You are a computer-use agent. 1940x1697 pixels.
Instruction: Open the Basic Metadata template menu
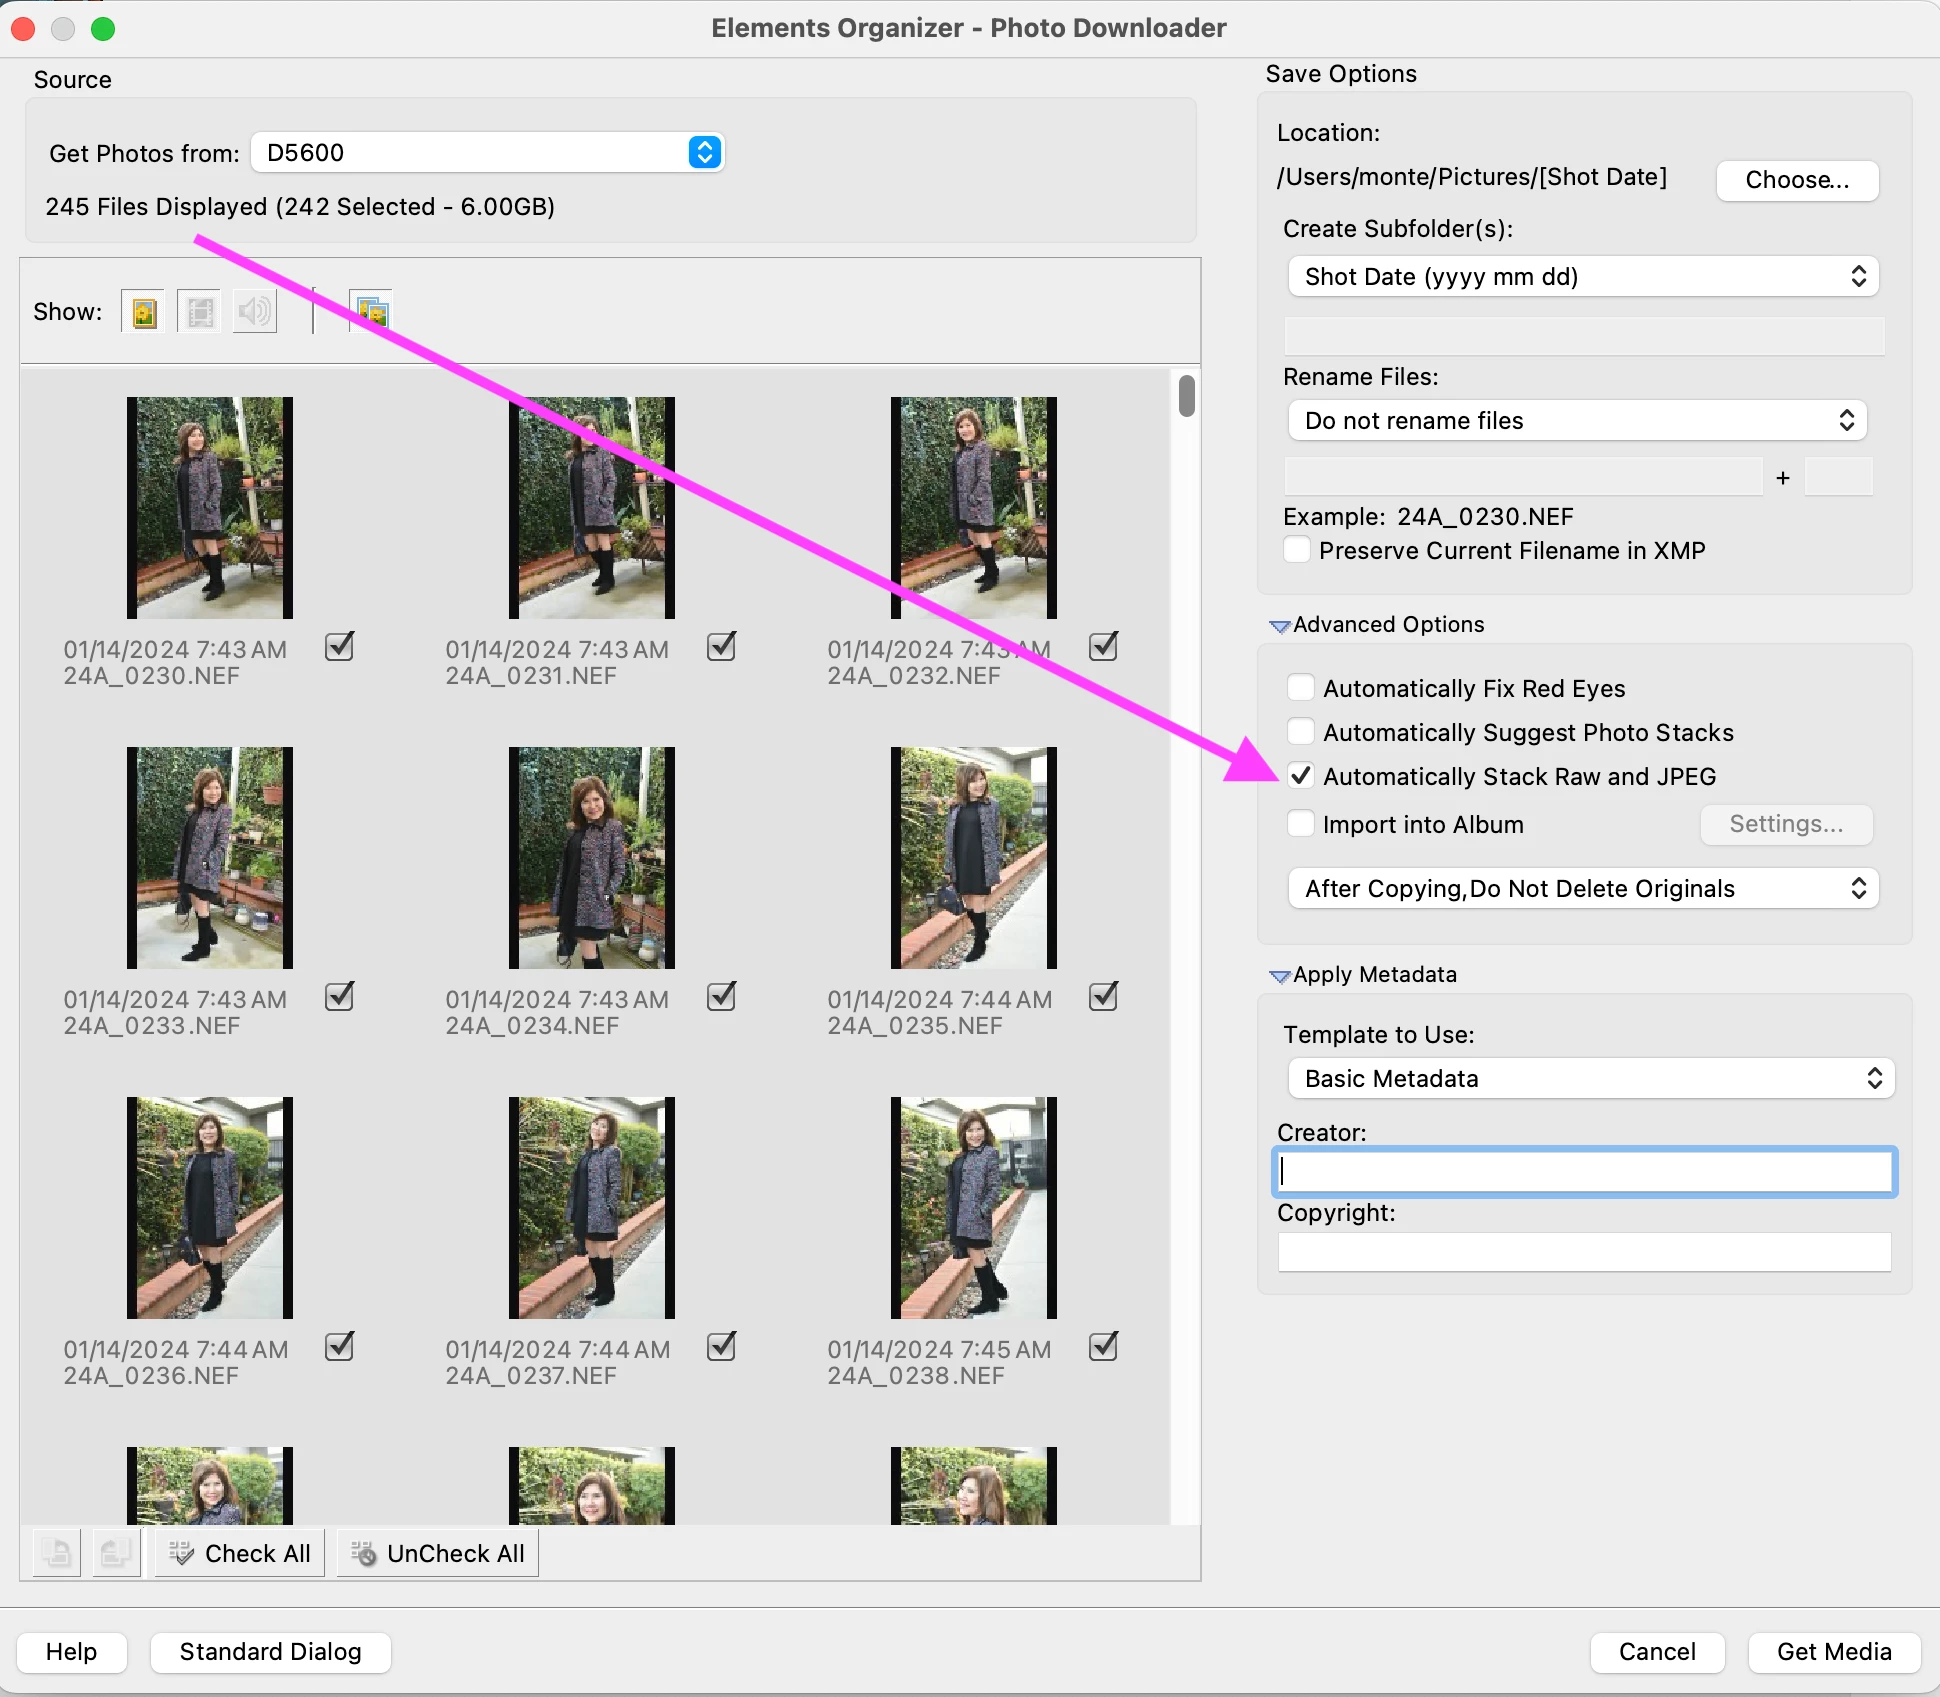(x=1590, y=1079)
